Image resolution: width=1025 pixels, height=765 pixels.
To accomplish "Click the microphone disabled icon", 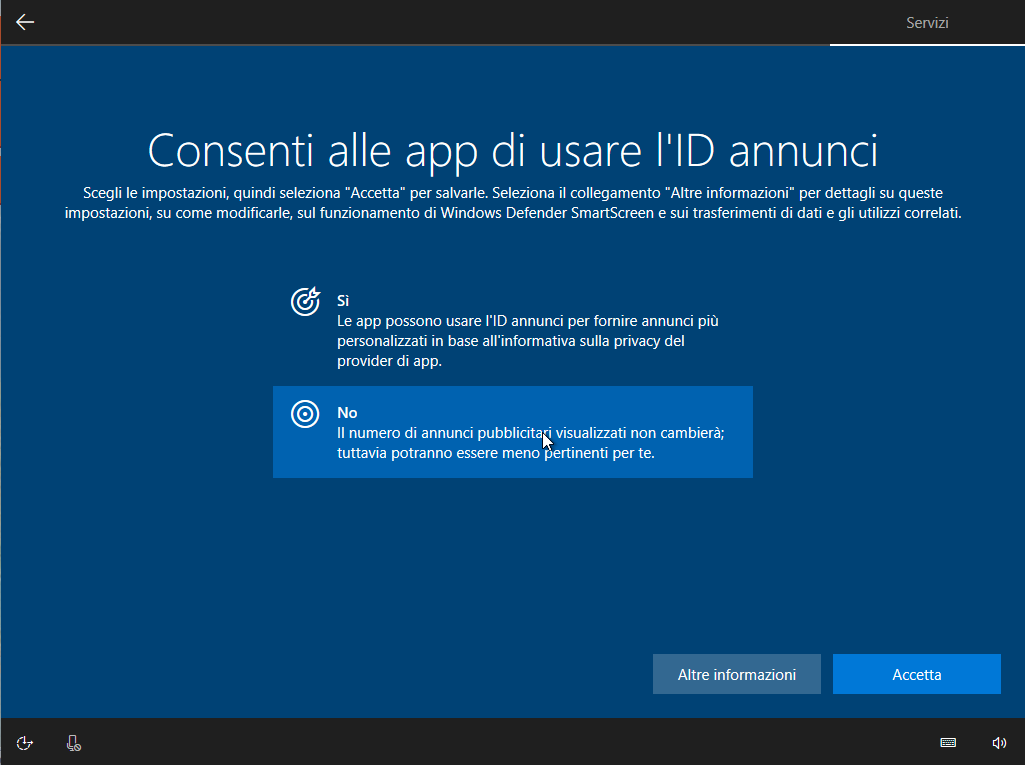I will (74, 743).
